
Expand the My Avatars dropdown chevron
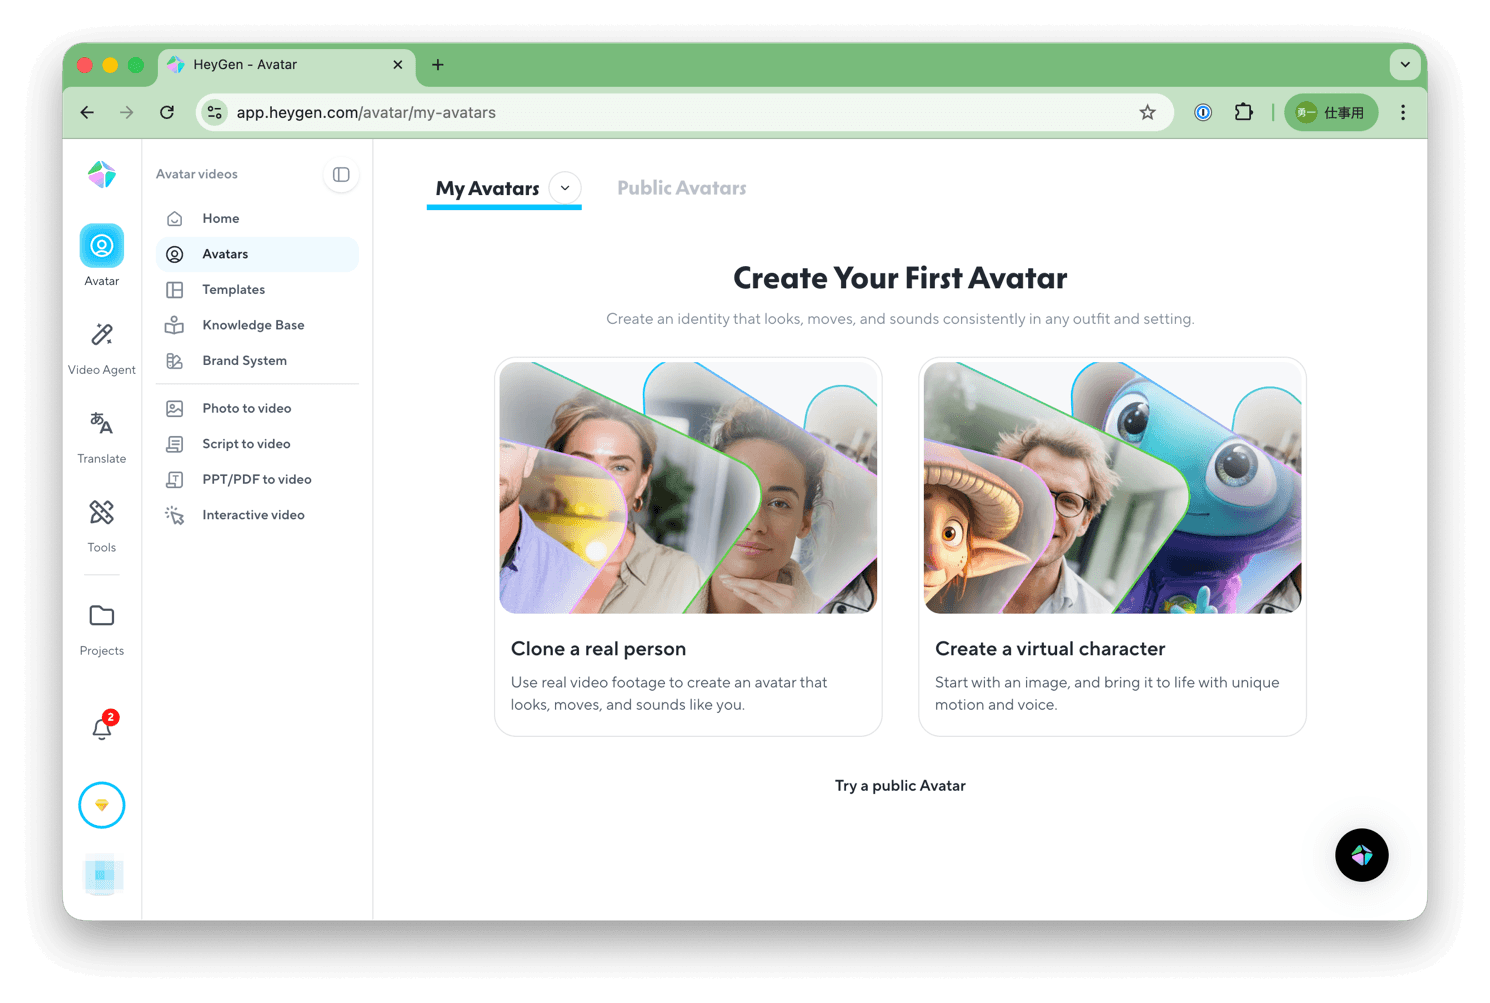[565, 188]
